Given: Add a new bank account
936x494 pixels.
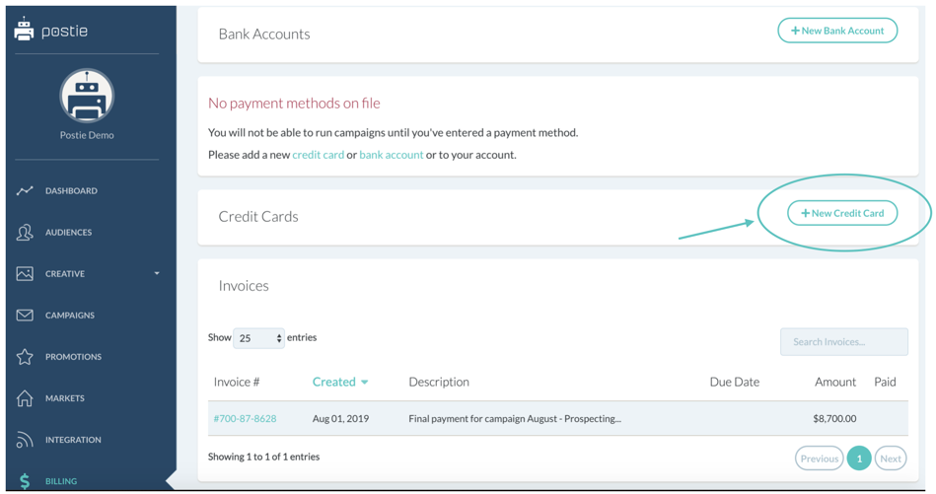Looking at the screenshot, I should pos(837,30).
